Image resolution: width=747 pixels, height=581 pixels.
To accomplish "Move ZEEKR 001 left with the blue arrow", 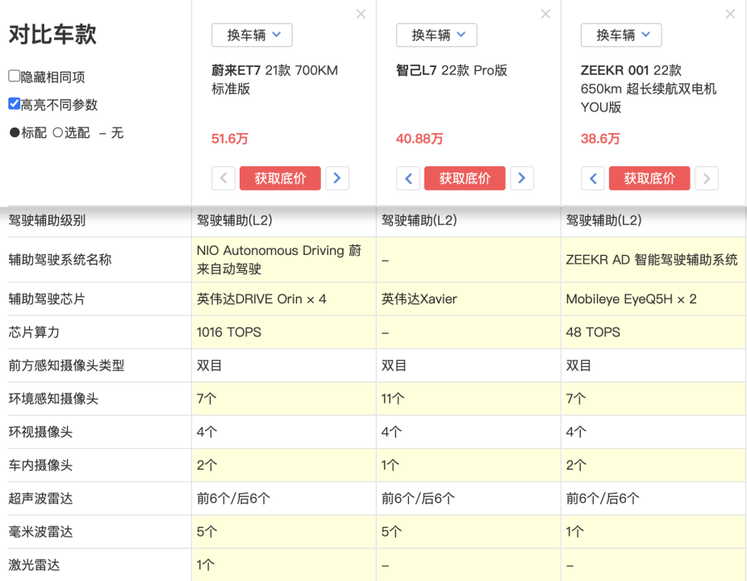I will click(593, 178).
